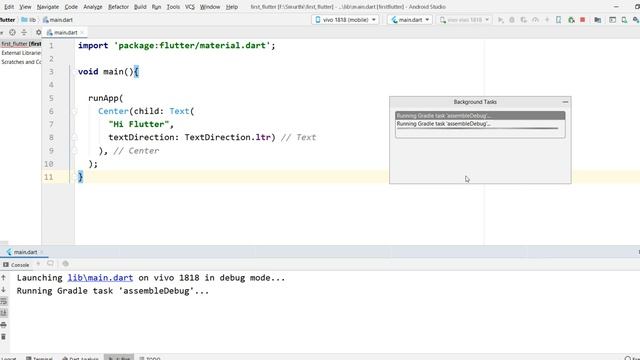Click the Print icon in console sidebar
640x360 pixels.
tap(4, 325)
